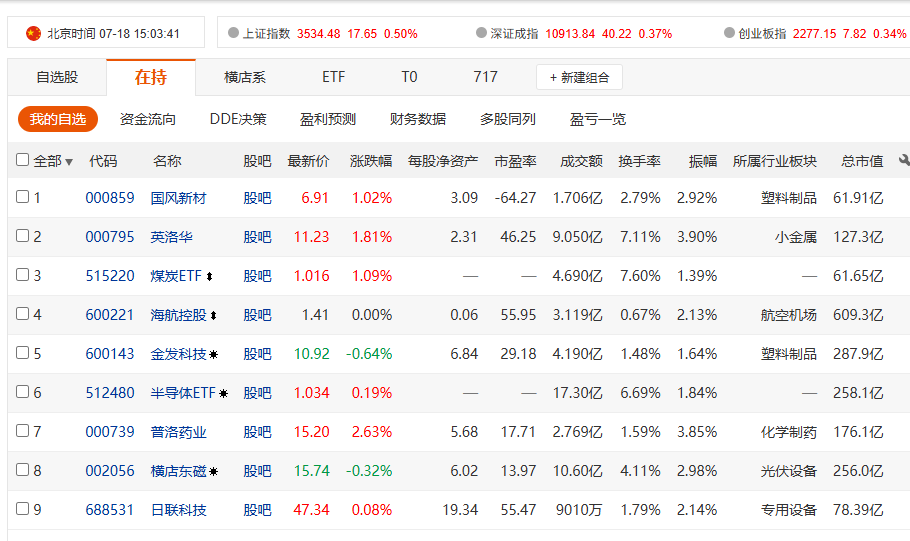Open the 国风新材 stock link
Viewport: 910px width, 541px height.
coord(178,198)
